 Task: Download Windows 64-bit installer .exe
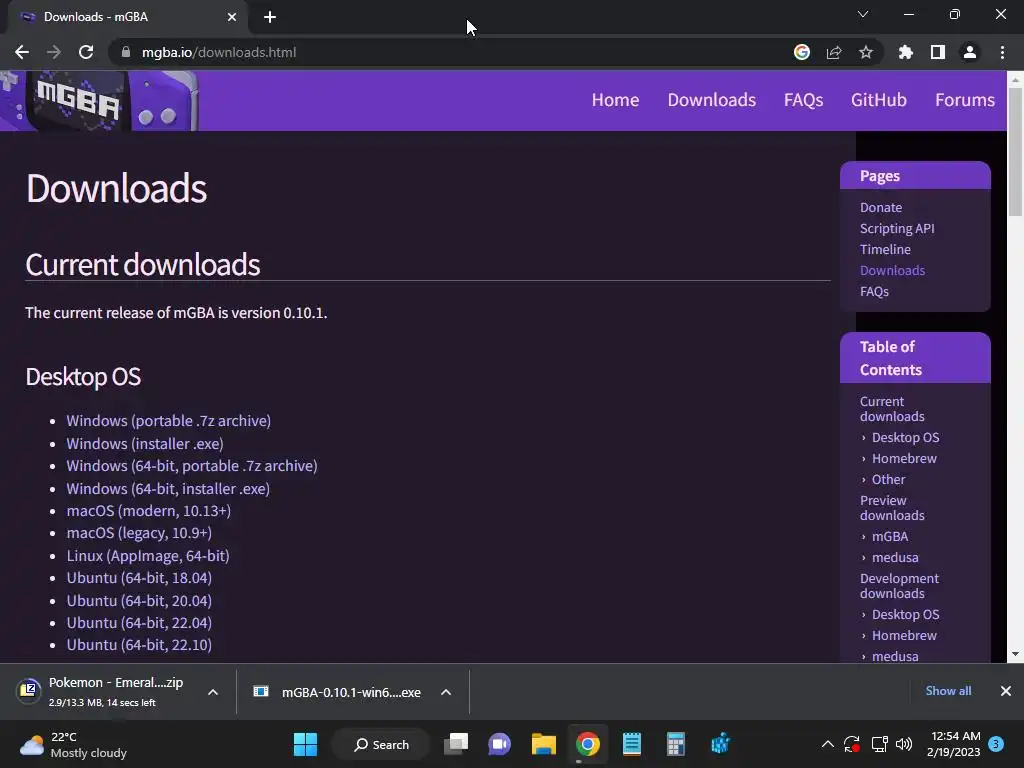coord(168,488)
